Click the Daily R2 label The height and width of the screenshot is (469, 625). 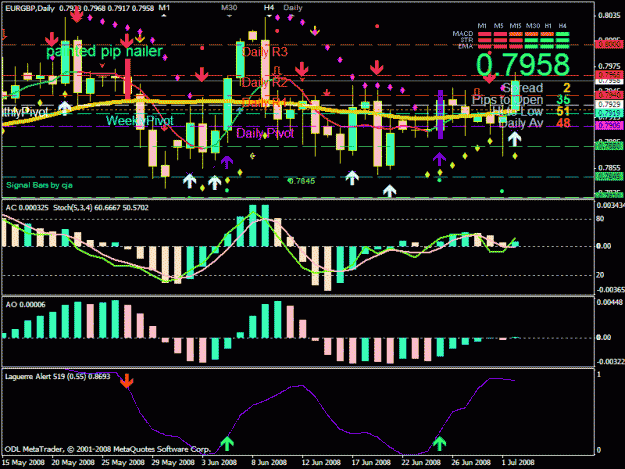(265, 82)
